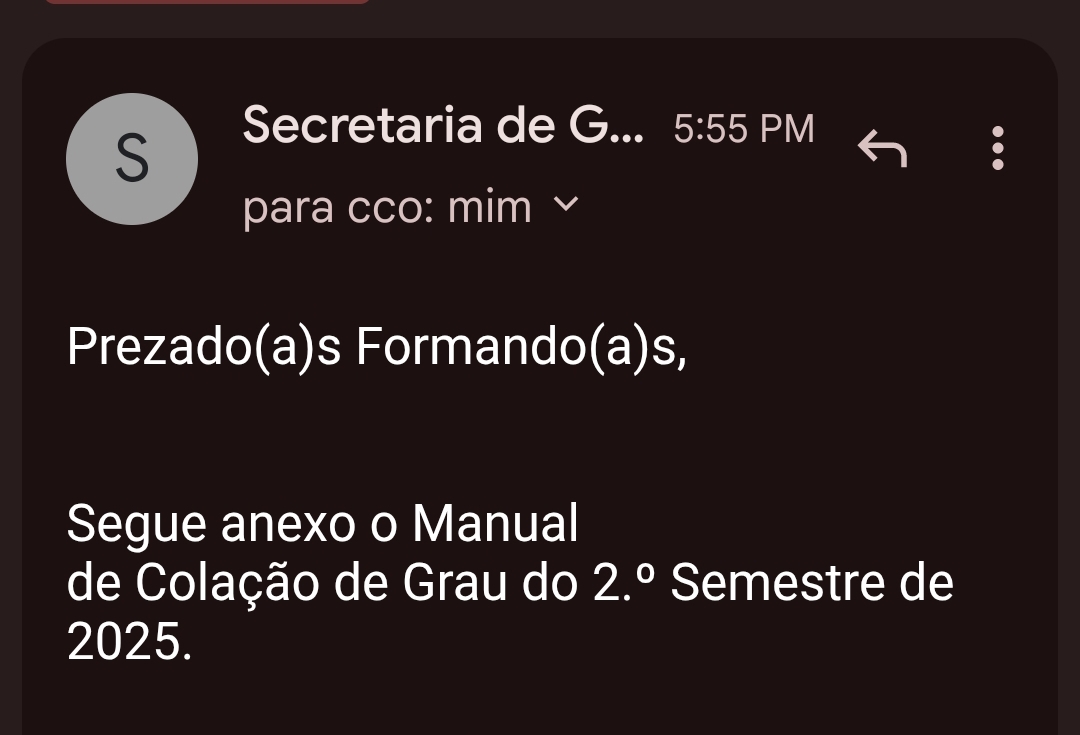Viewport: 1080px width, 735px height.
Task: Open the three-dot more options menu
Action: click(996, 149)
